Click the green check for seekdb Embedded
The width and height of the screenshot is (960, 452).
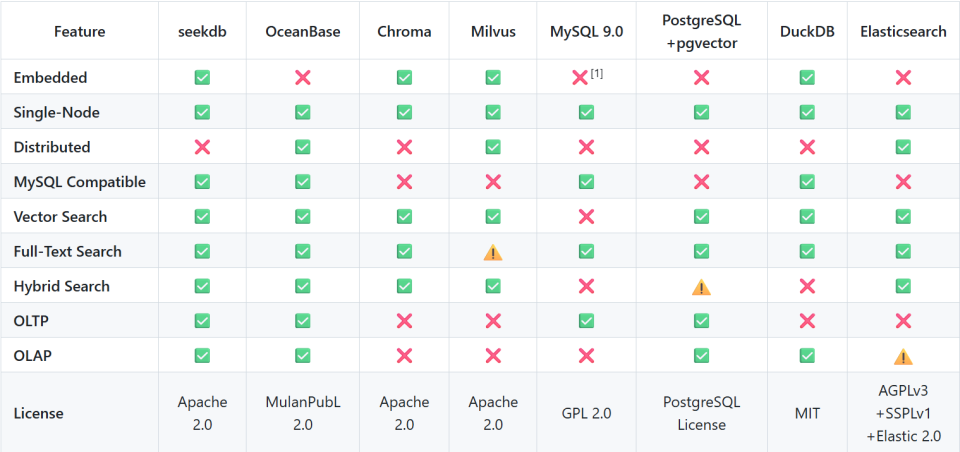[202, 77]
